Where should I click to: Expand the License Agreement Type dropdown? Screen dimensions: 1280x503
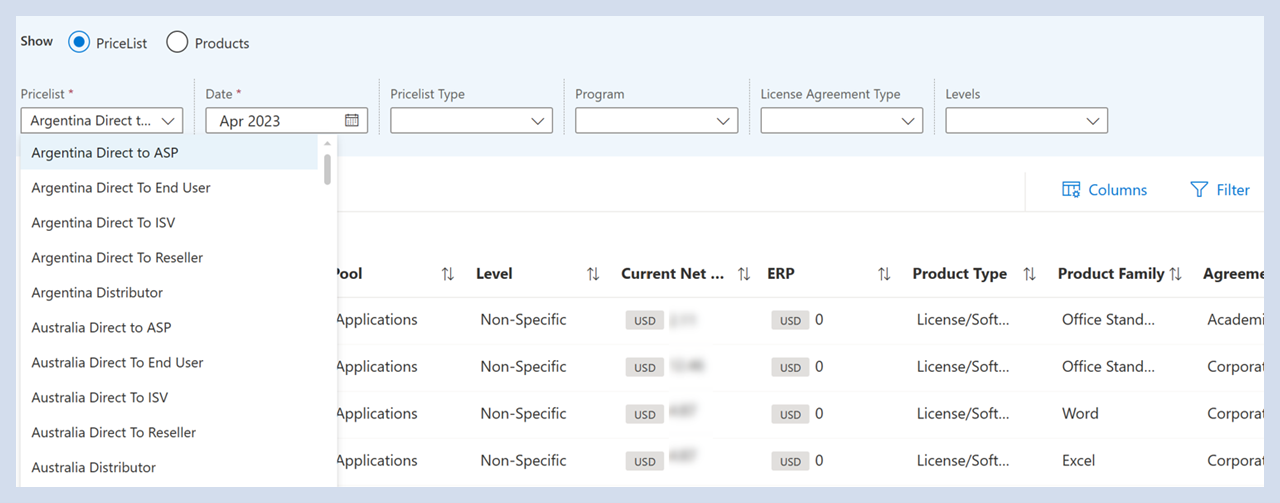pyautogui.click(x=841, y=121)
